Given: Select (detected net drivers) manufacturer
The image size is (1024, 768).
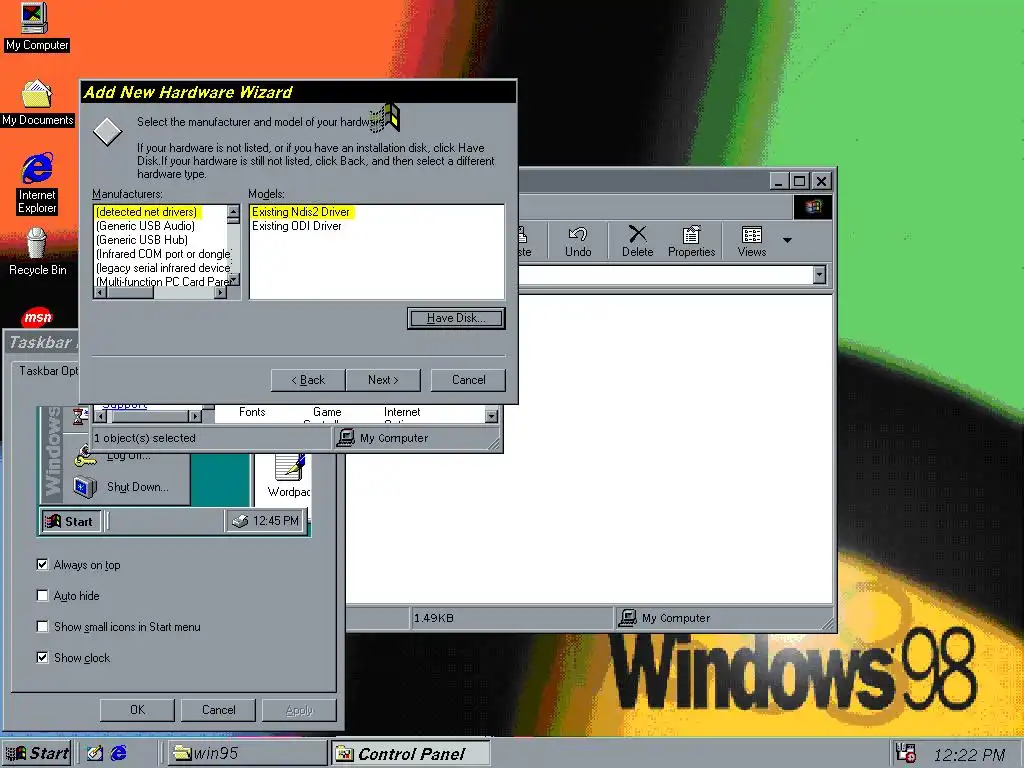Looking at the screenshot, I should click(x=146, y=212).
